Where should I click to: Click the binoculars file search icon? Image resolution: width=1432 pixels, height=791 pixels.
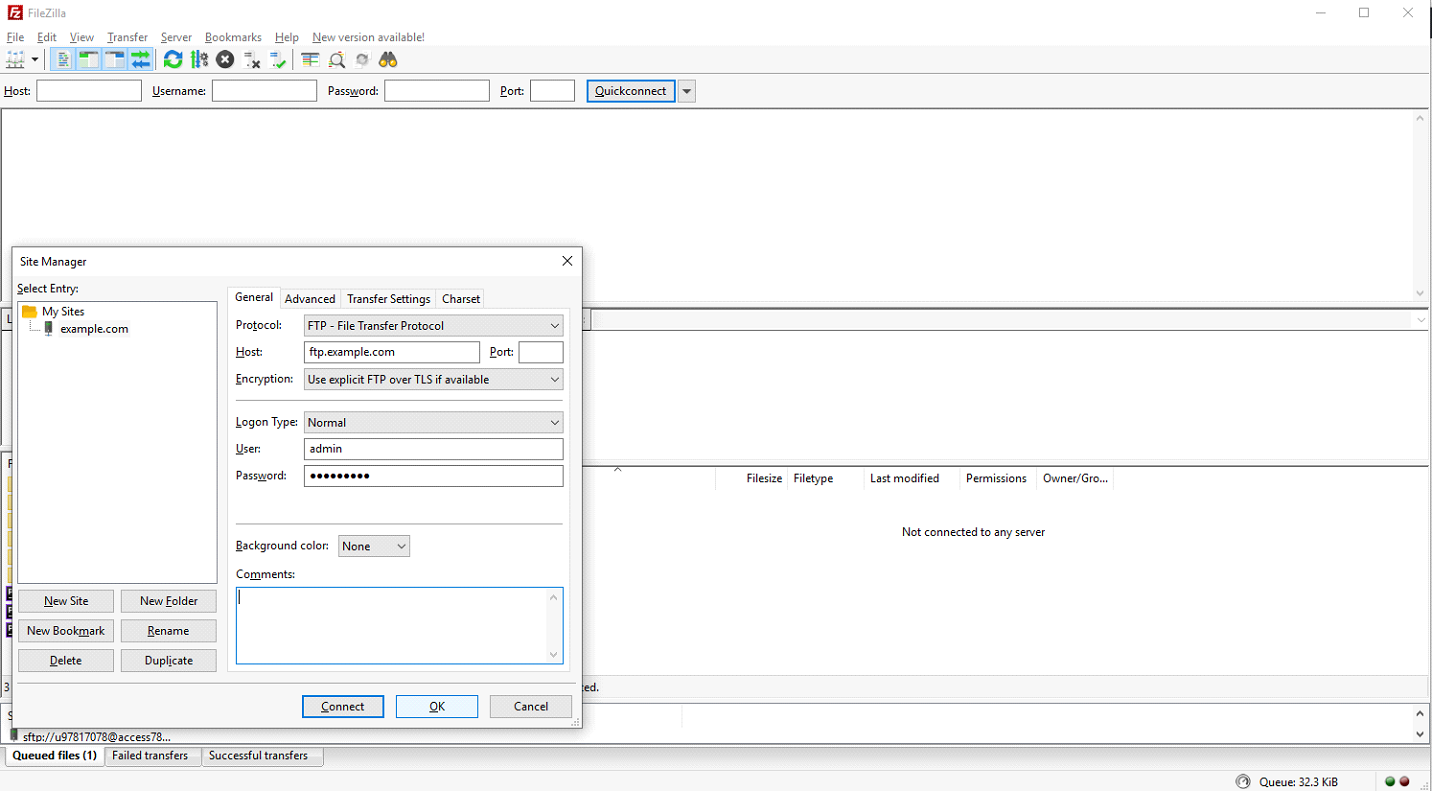coord(388,60)
